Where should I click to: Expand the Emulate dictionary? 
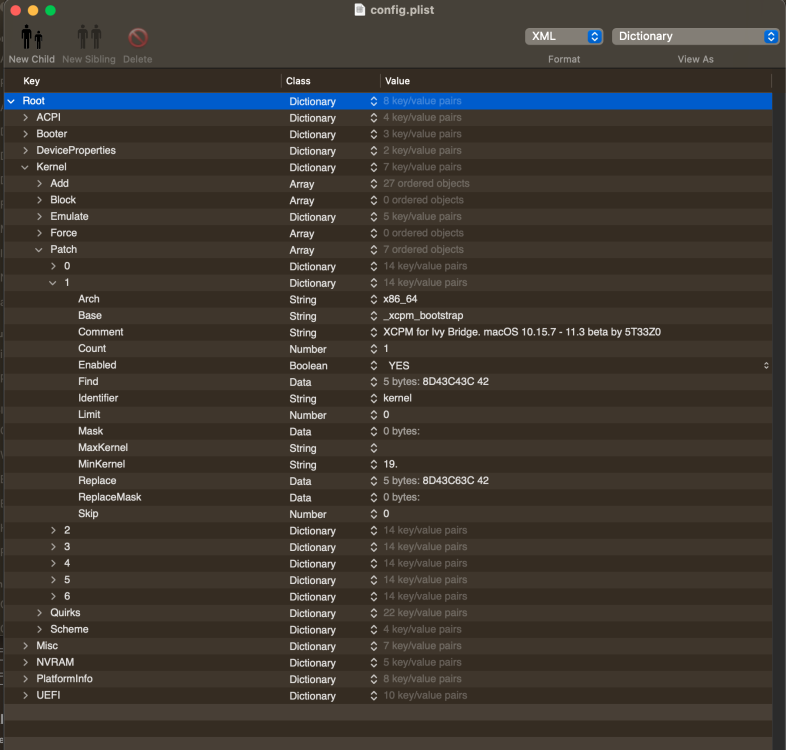39,217
